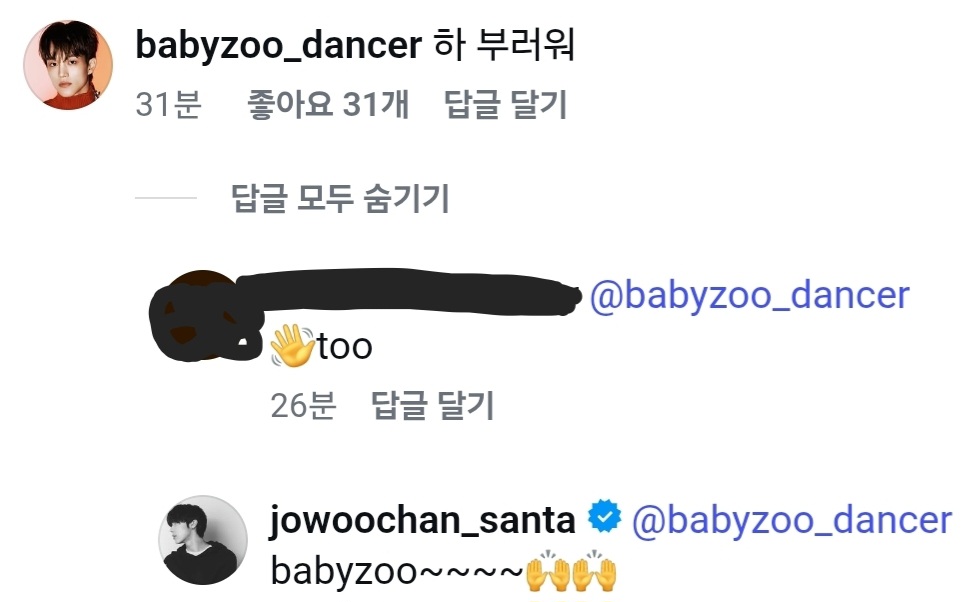Click 답글 달기 under the 31분 comment

pyautogui.click(x=505, y=105)
